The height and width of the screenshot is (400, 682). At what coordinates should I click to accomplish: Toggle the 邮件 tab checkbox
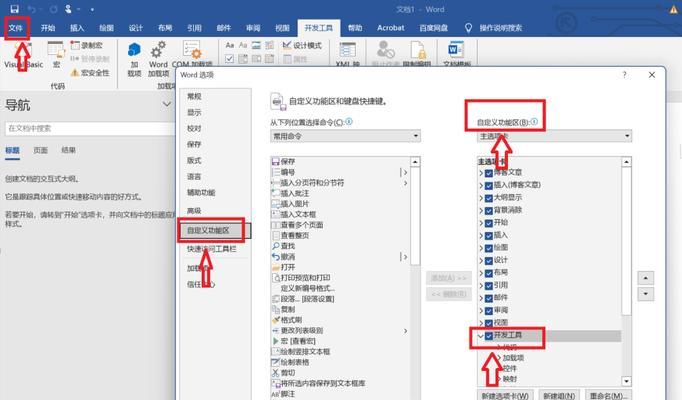(x=489, y=298)
